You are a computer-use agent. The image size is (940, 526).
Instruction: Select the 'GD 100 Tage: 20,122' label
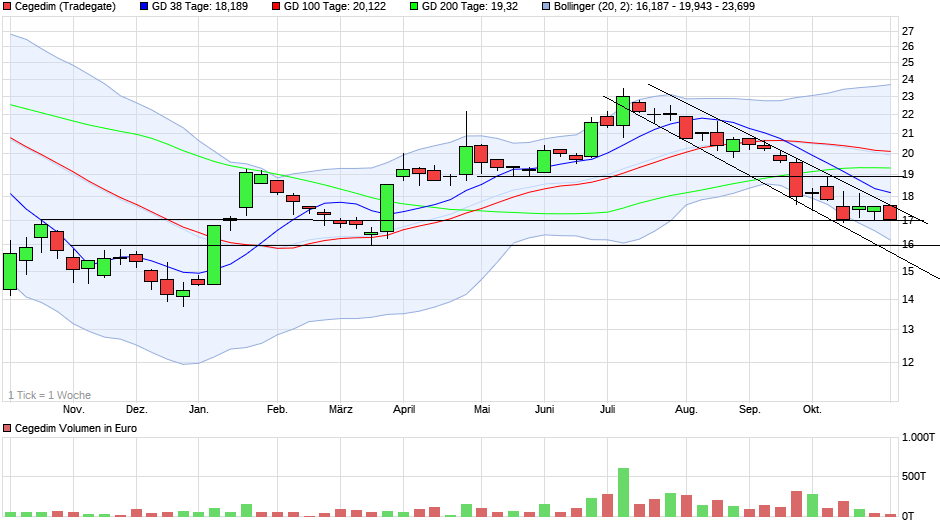335,7
